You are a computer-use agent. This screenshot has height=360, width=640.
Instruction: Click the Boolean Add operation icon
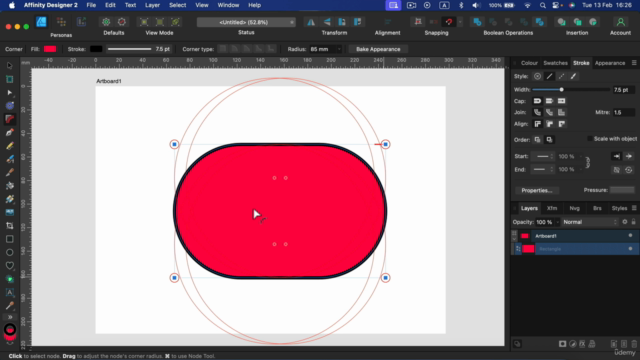point(477,22)
